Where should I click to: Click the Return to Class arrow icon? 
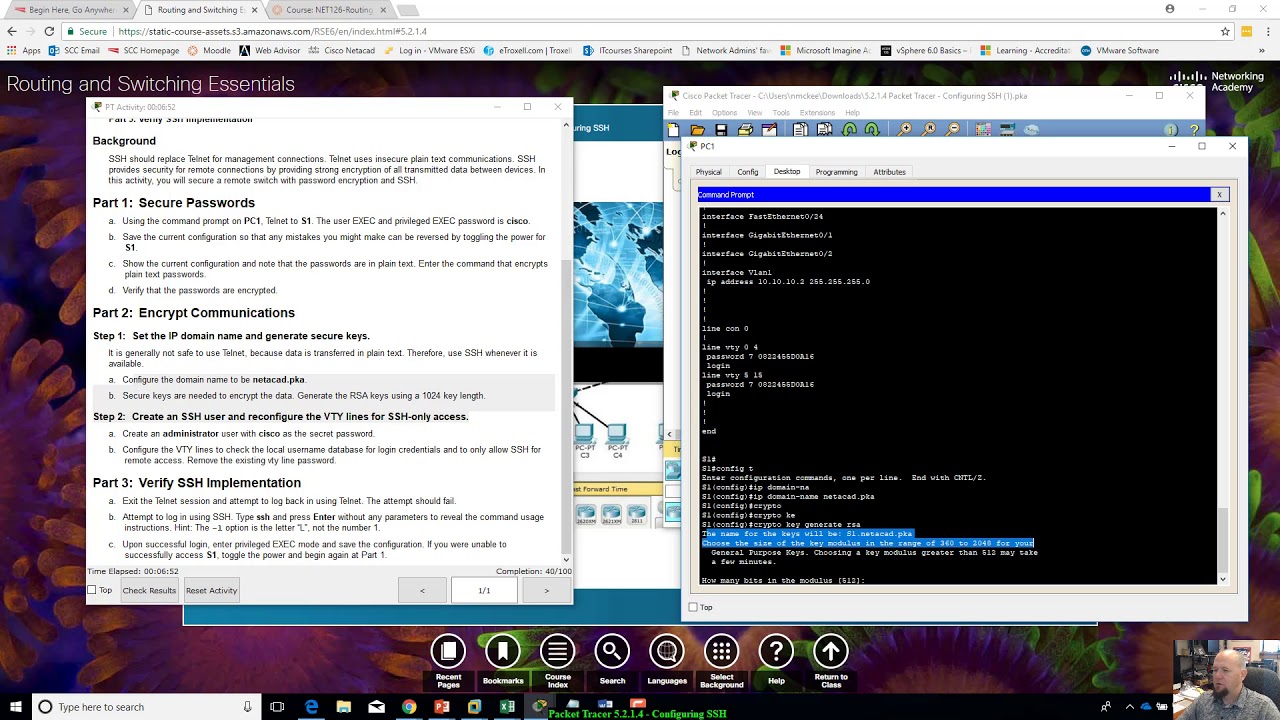(830, 652)
